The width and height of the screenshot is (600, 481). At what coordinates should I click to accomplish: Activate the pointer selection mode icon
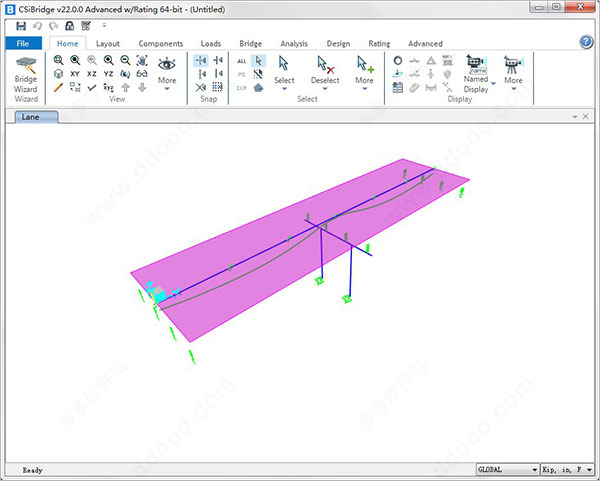[258, 60]
